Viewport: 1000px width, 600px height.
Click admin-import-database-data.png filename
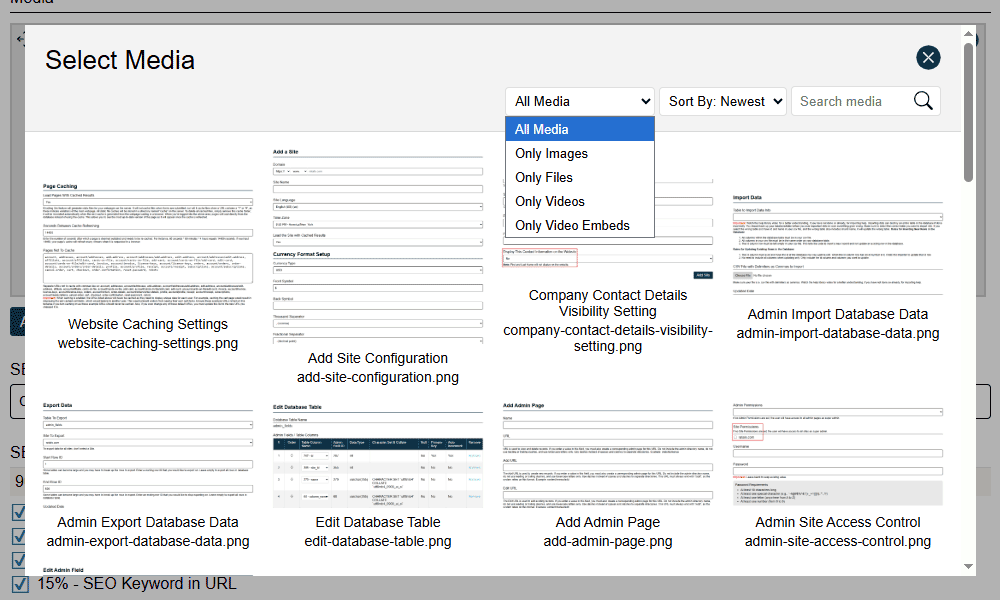(x=837, y=333)
